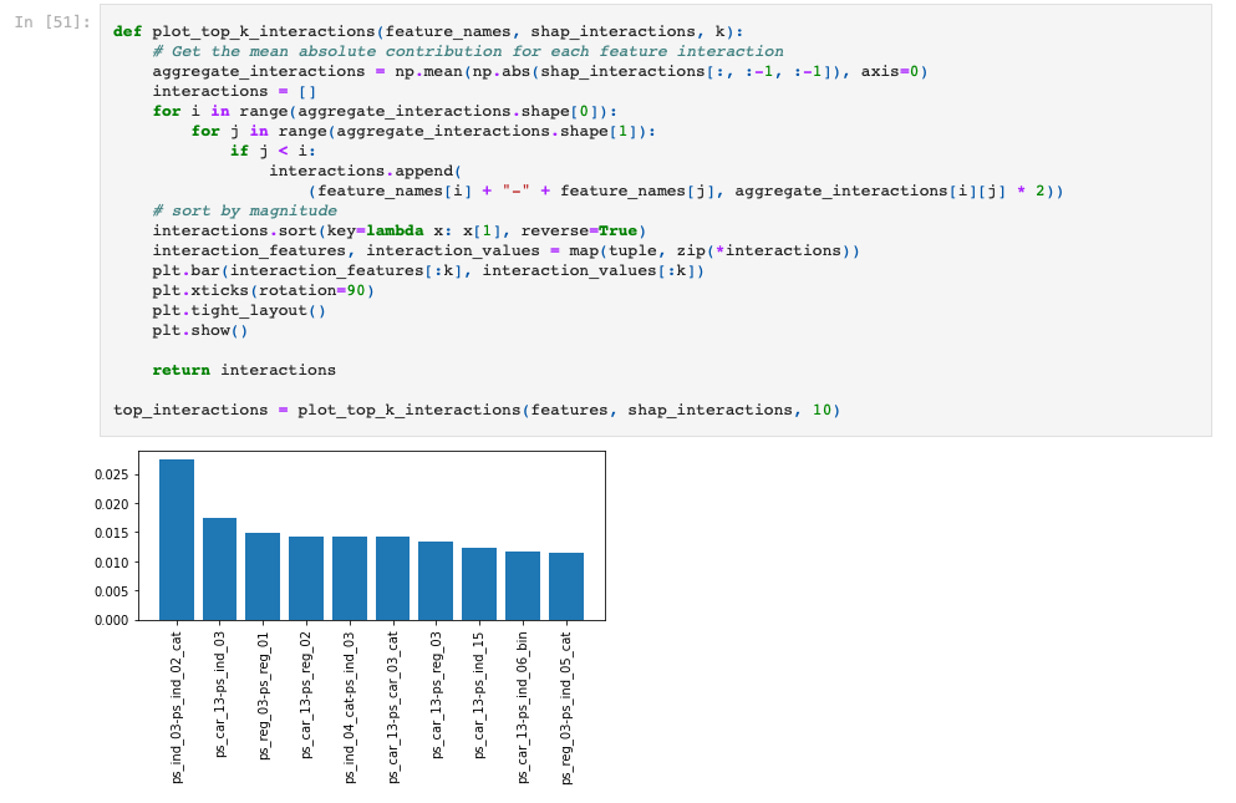The width and height of the screenshot is (1236, 803).
Task: Place cursor on the def plot_top_k_interactions line
Action: [428, 31]
